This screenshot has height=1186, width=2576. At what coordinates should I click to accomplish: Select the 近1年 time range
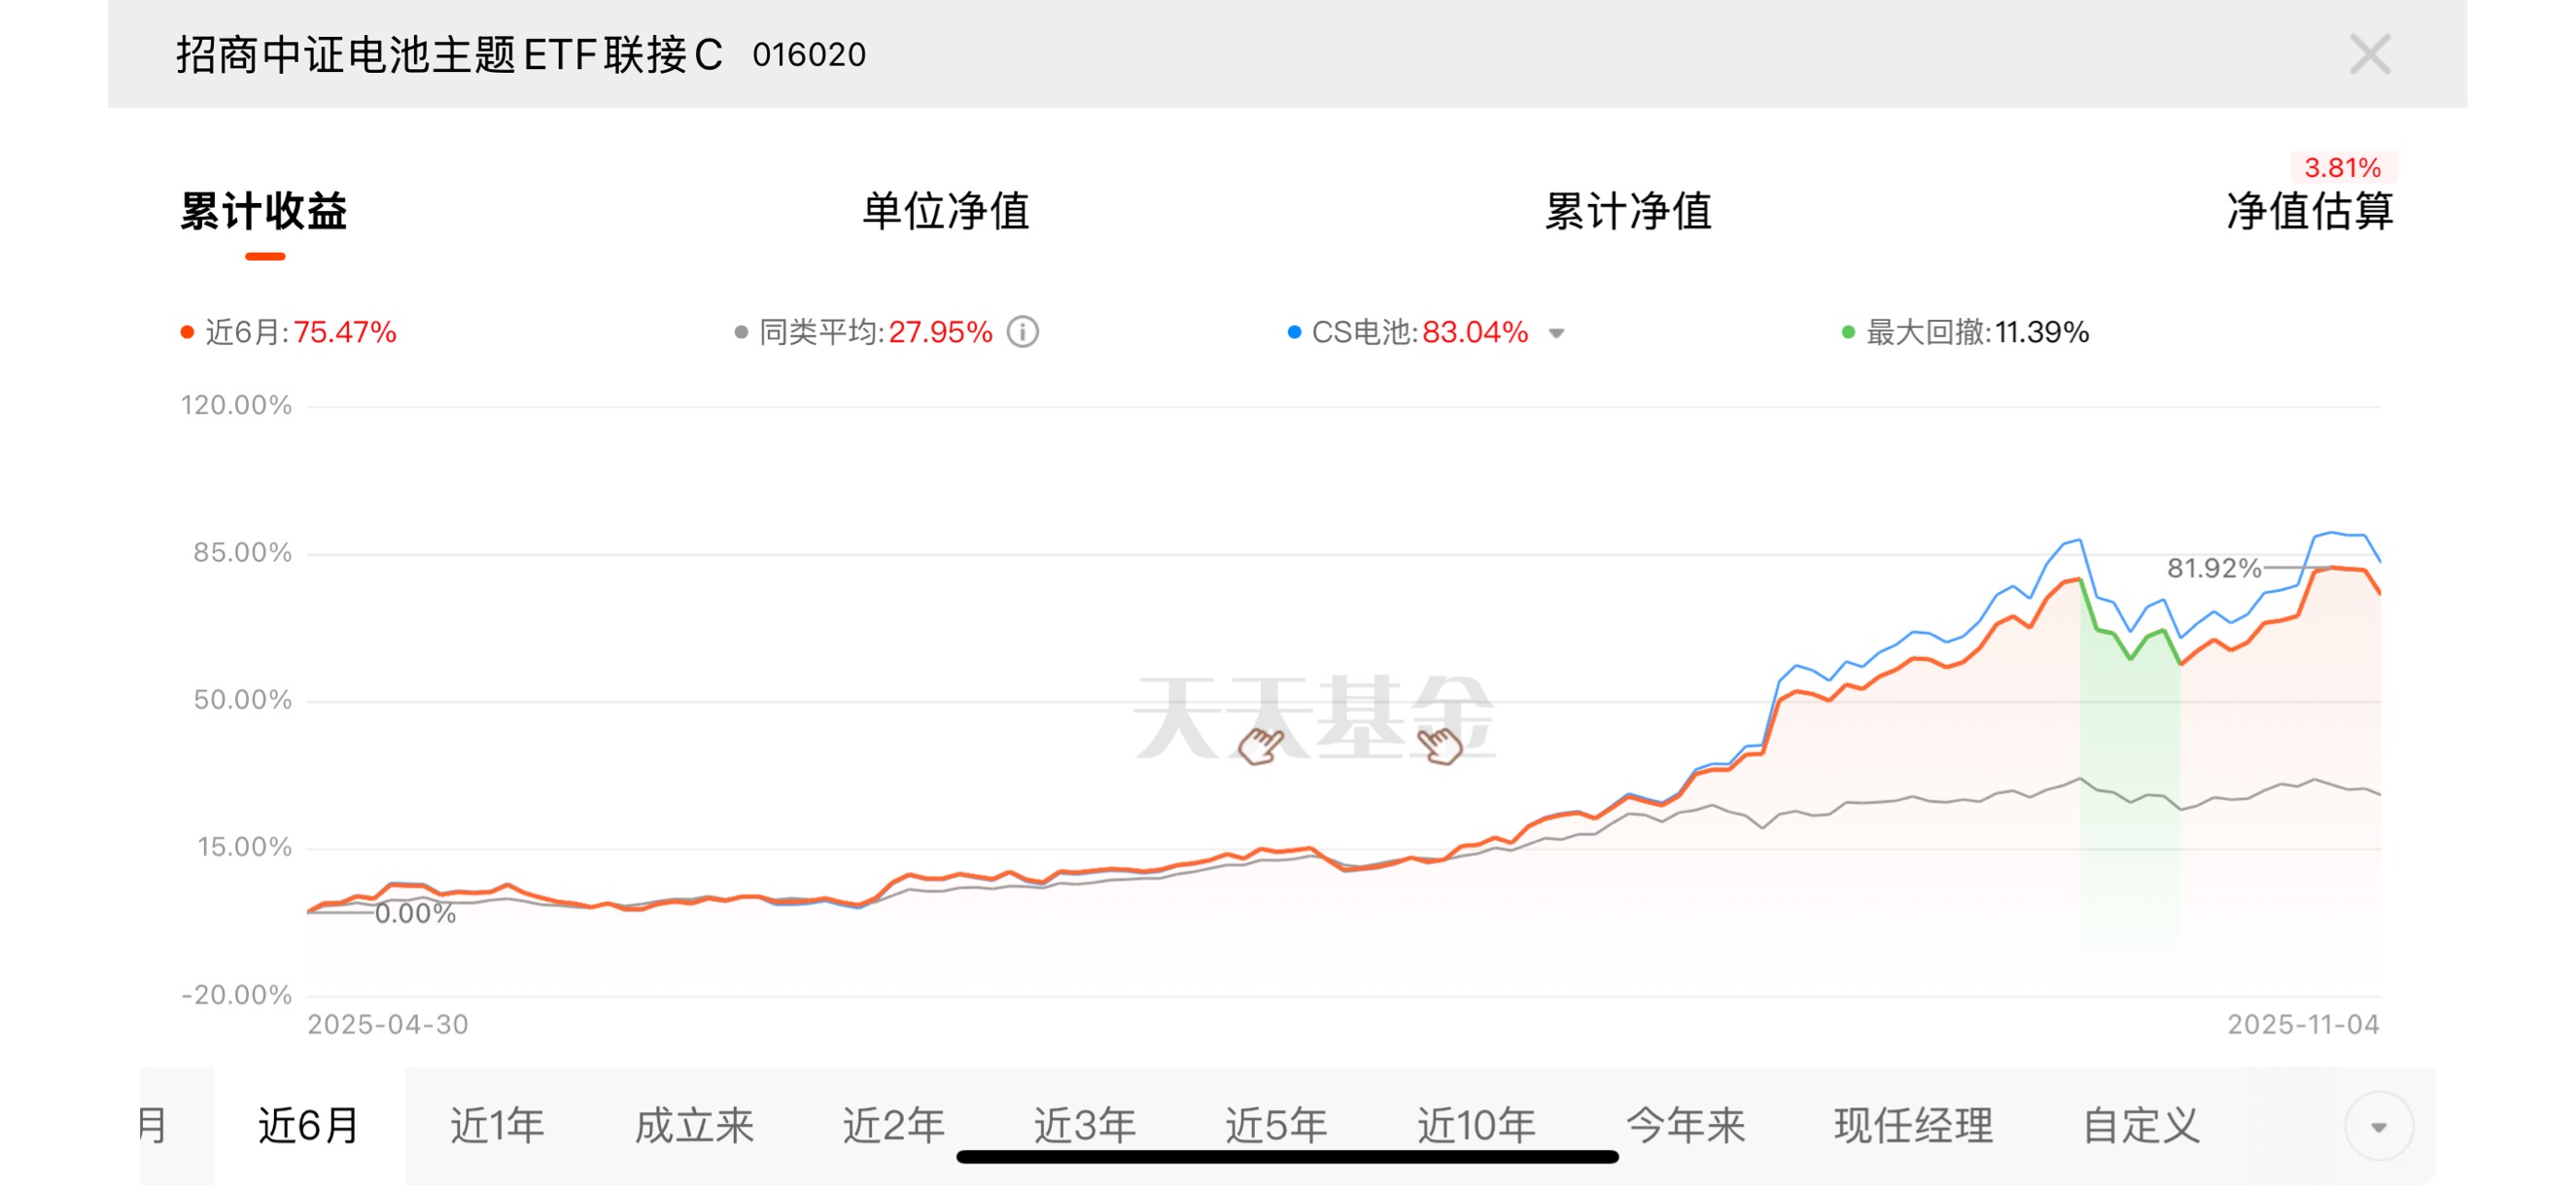click(497, 1126)
